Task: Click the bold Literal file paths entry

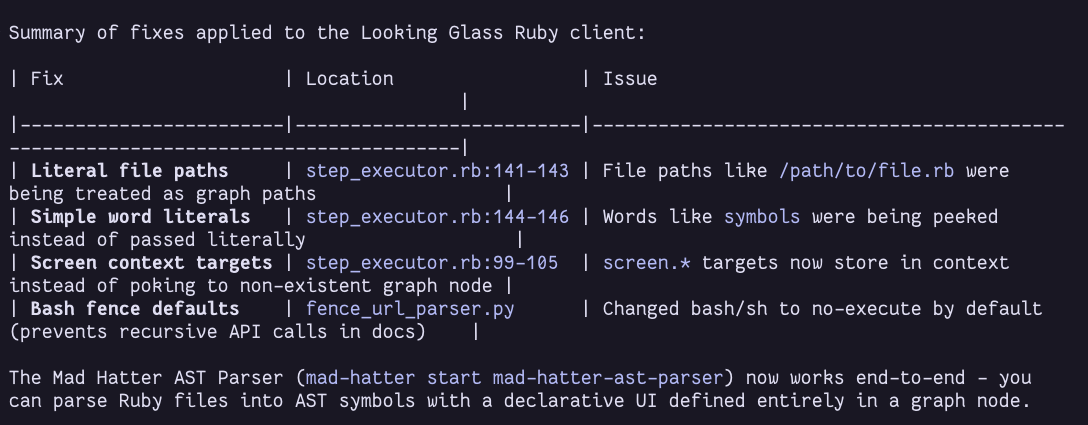Action: tap(129, 171)
